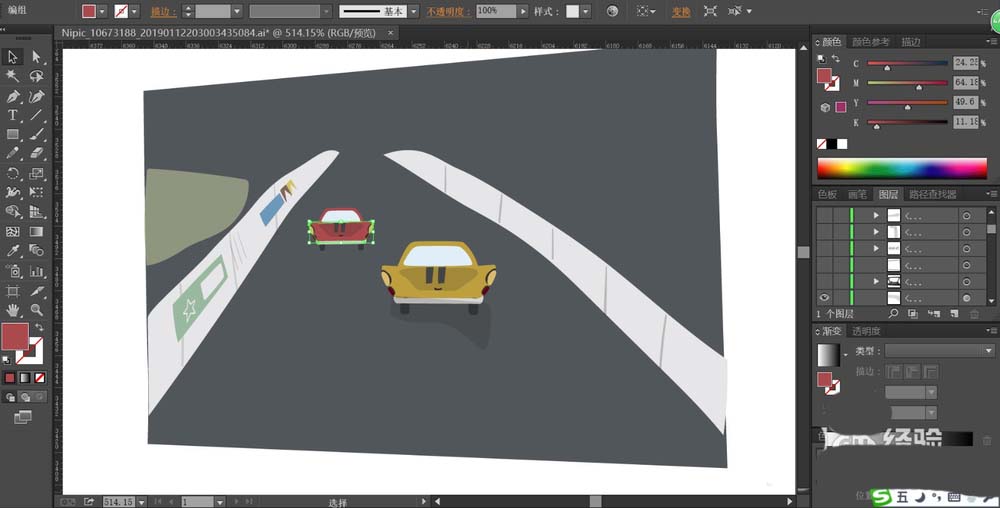Select the Direct Selection tool
1000x508 pixels.
36,57
